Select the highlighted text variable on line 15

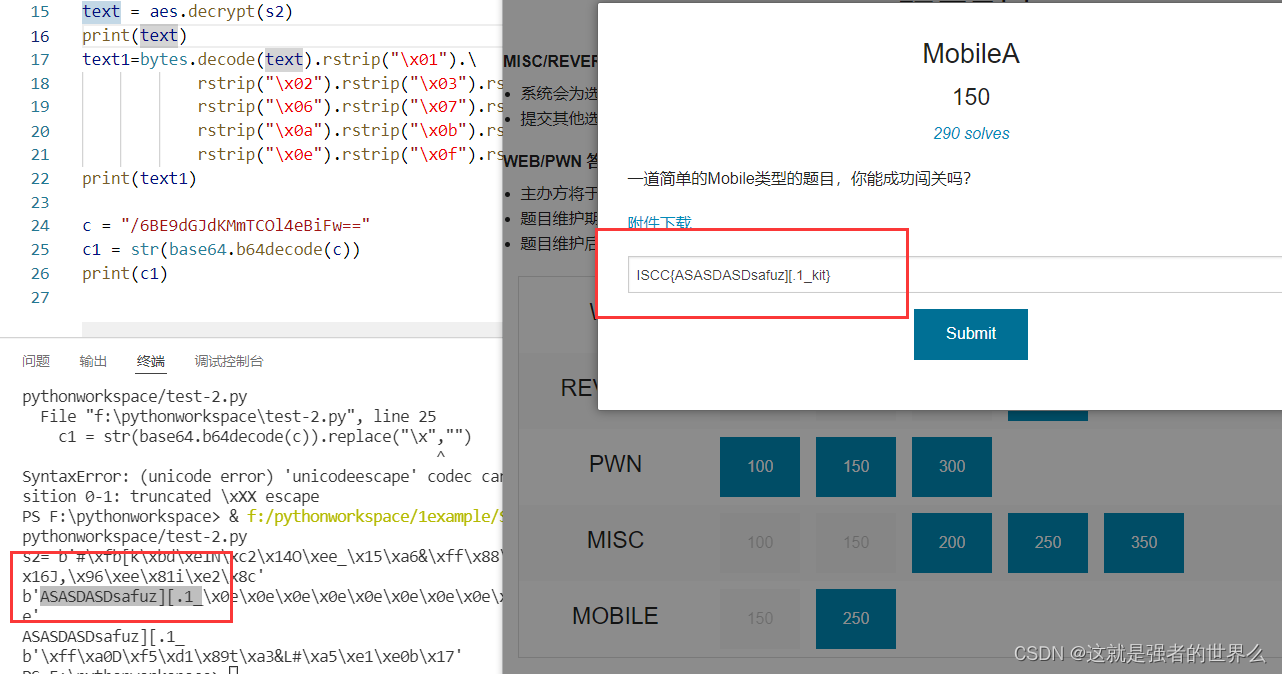coord(100,11)
